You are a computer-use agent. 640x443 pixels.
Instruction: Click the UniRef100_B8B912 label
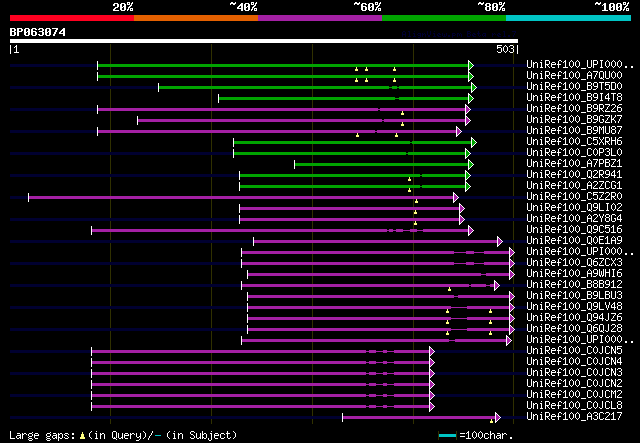tap(574, 285)
